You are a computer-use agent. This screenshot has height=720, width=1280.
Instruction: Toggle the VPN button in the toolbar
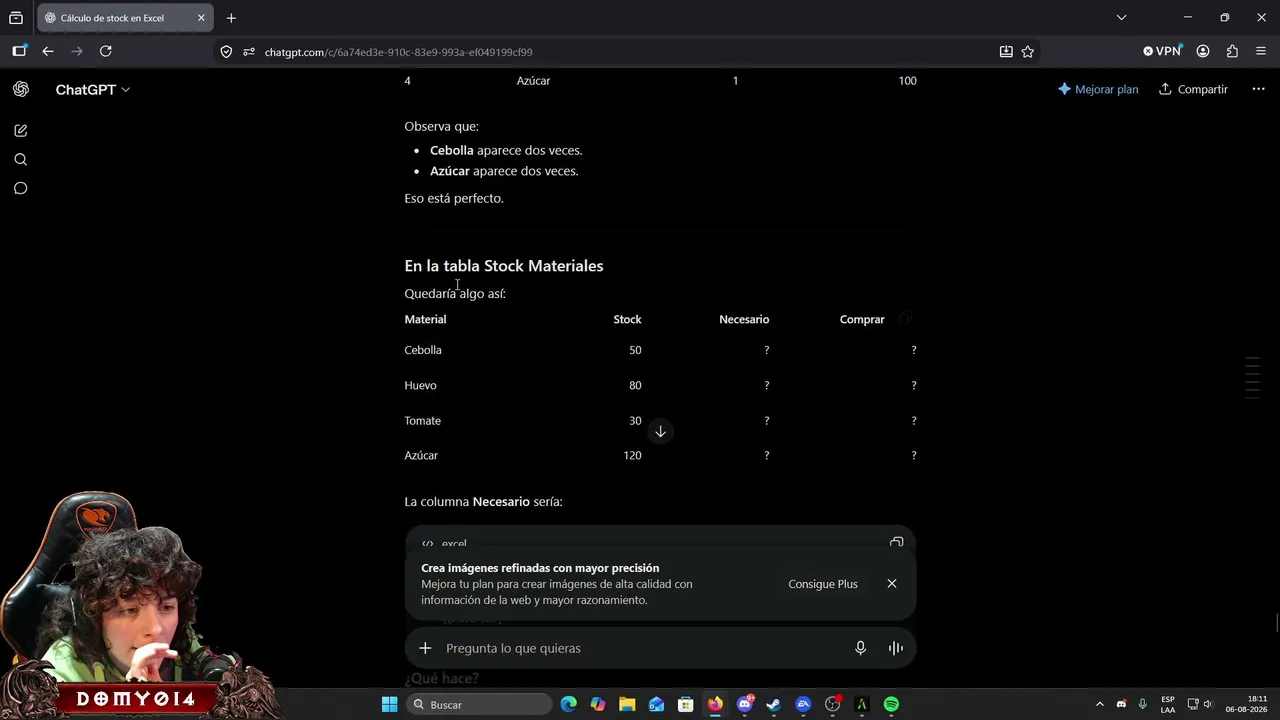pyautogui.click(x=1162, y=51)
